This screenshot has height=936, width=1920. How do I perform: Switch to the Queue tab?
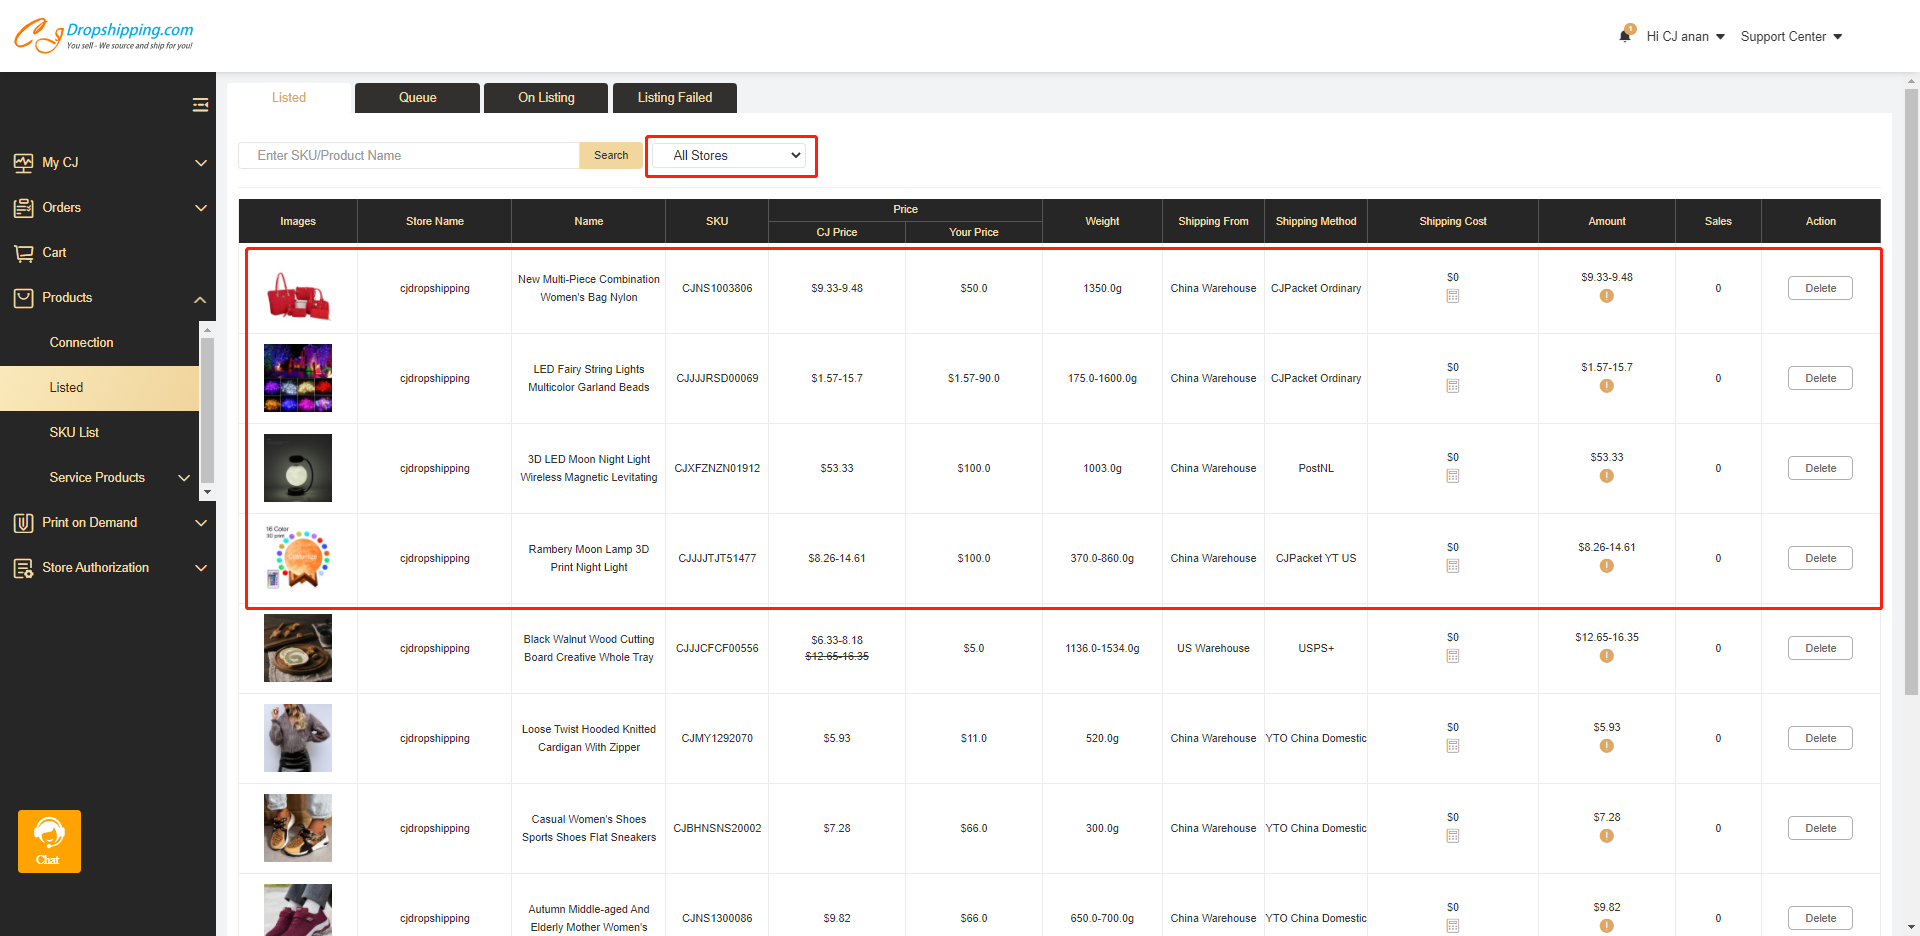[417, 98]
